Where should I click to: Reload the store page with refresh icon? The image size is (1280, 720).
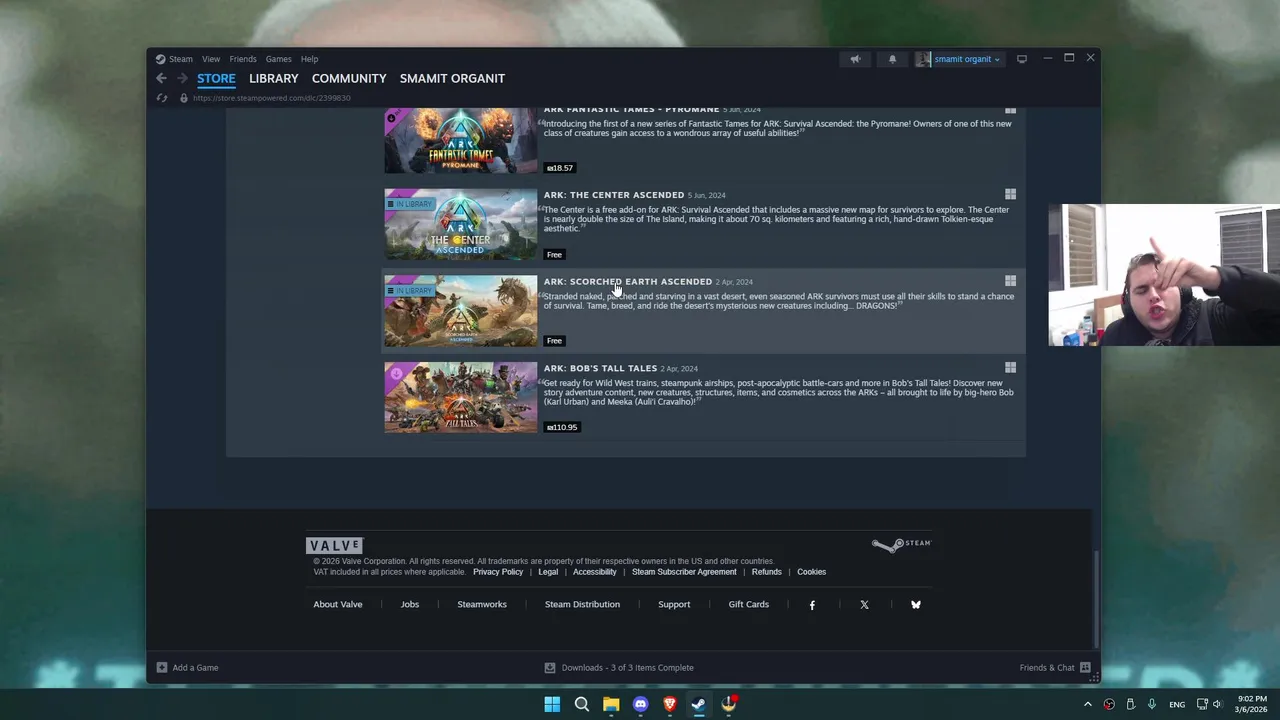(x=161, y=98)
